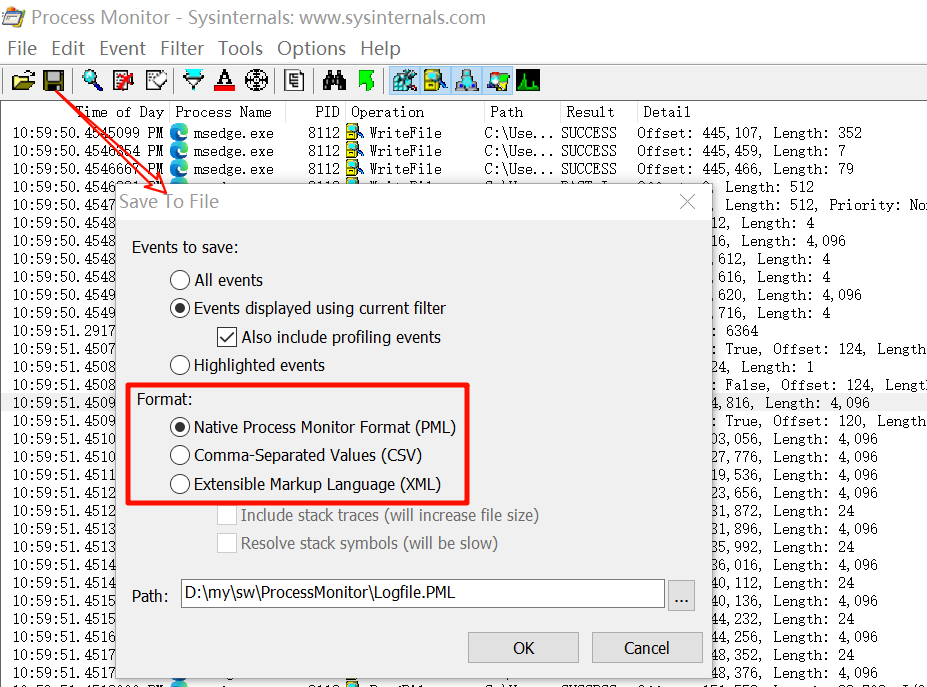Click the browse ellipsis button next to Path
The height and width of the screenshot is (687, 927).
click(681, 595)
